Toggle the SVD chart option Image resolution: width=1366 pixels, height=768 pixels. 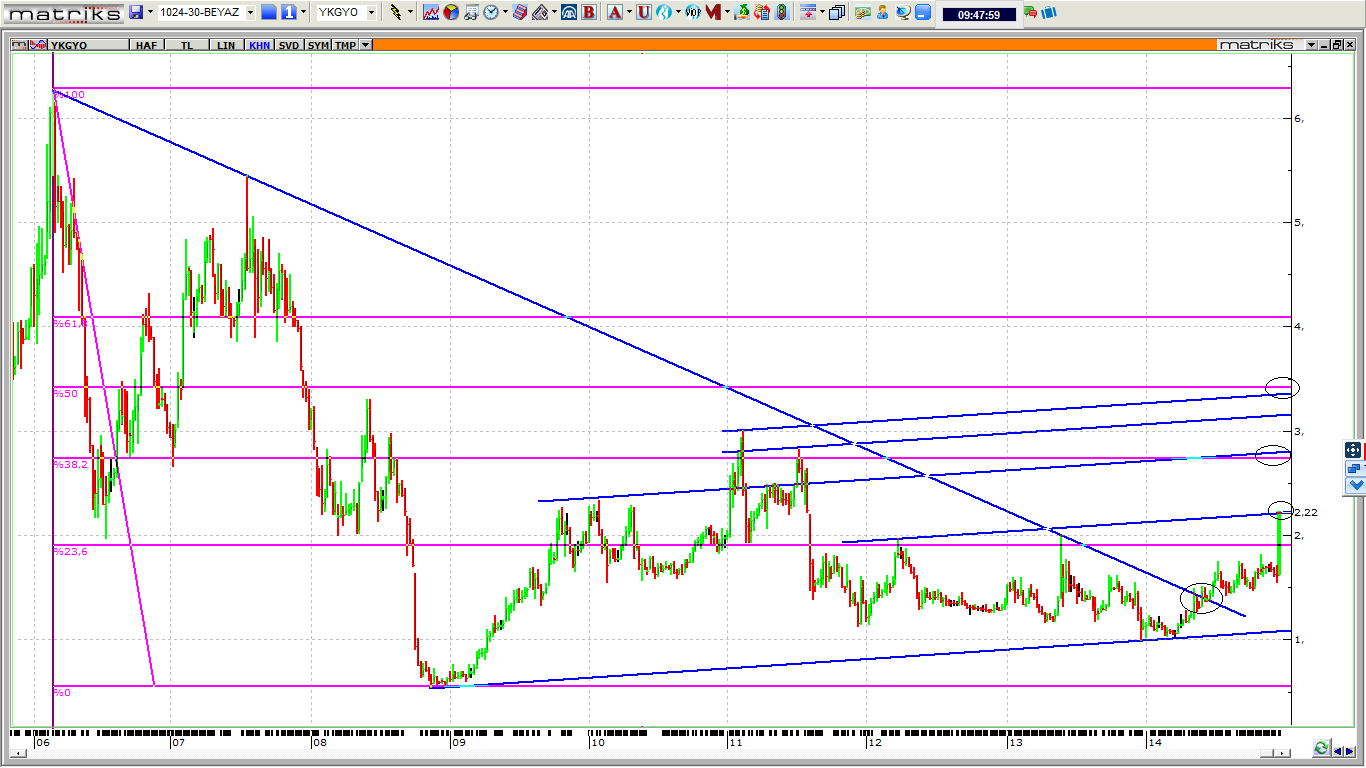click(x=289, y=45)
